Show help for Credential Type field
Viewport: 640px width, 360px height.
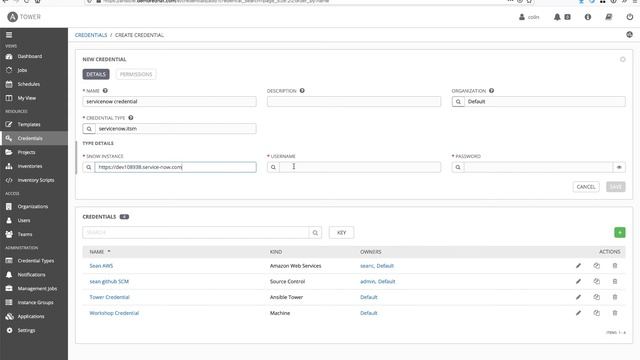[x=131, y=118]
